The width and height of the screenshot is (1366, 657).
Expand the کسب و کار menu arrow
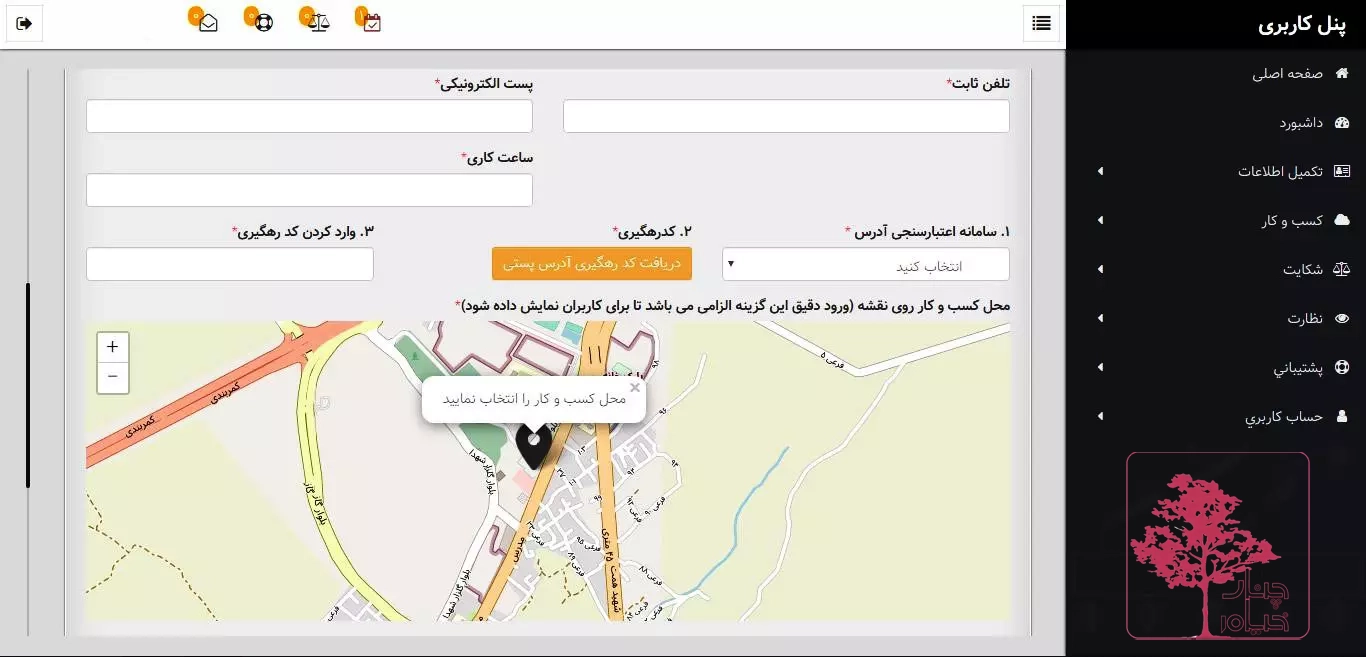1100,220
